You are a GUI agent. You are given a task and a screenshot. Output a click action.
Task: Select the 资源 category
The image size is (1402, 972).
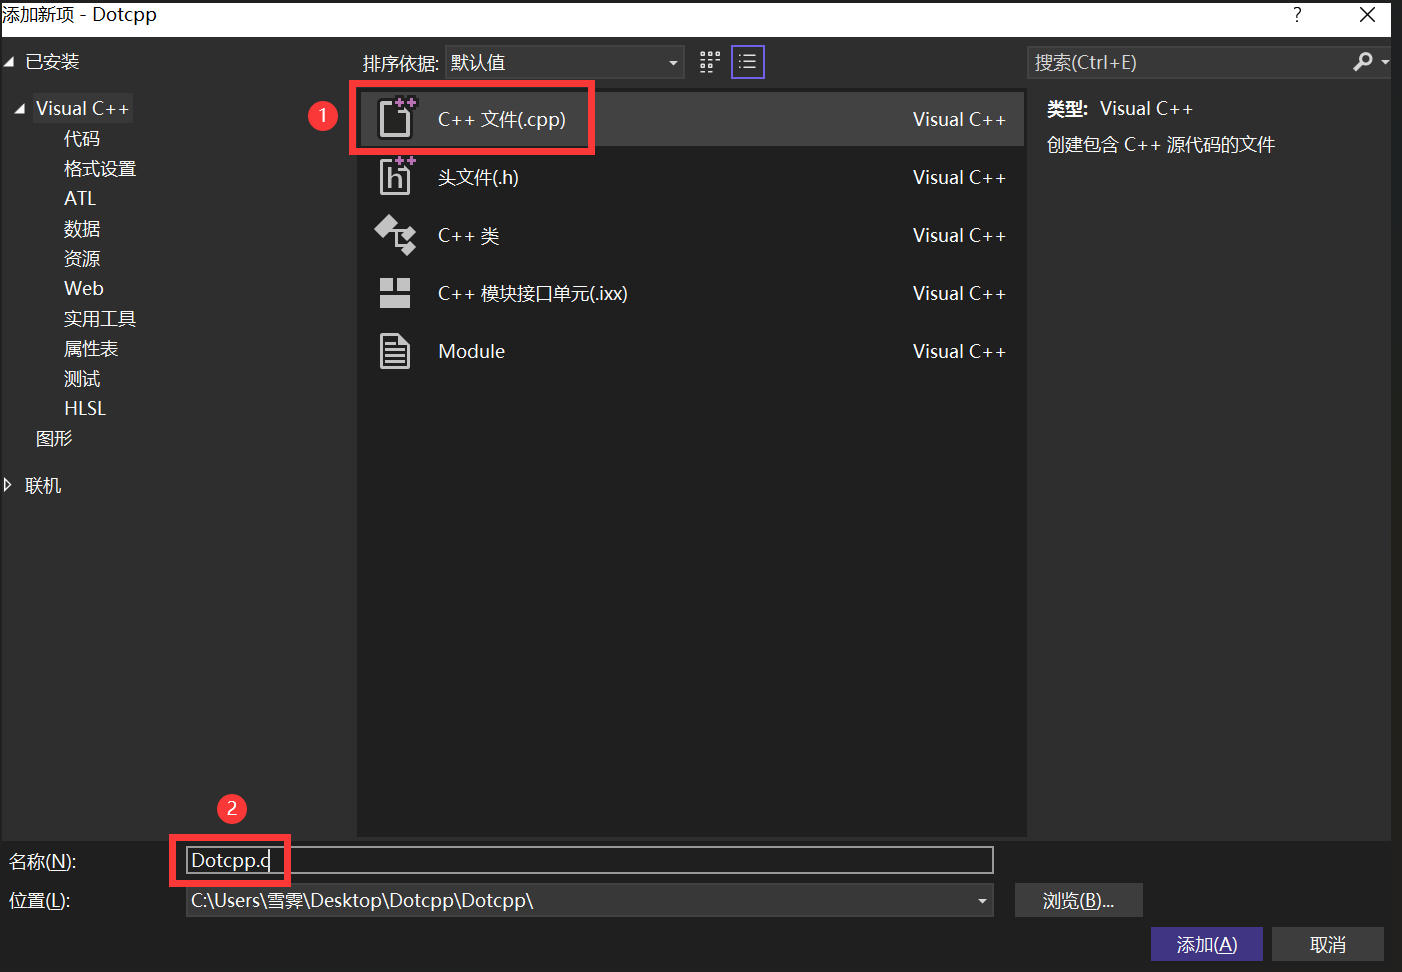pos(82,258)
